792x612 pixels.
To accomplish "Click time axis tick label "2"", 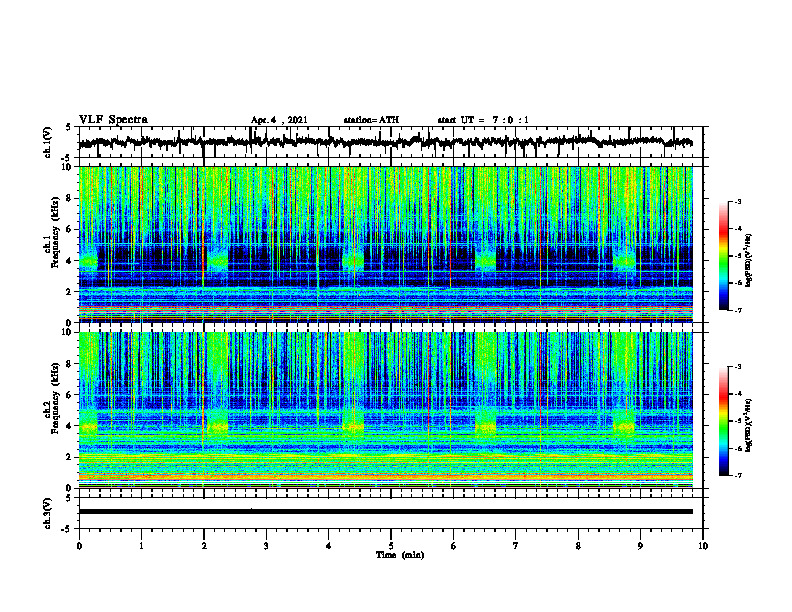I will point(204,546).
